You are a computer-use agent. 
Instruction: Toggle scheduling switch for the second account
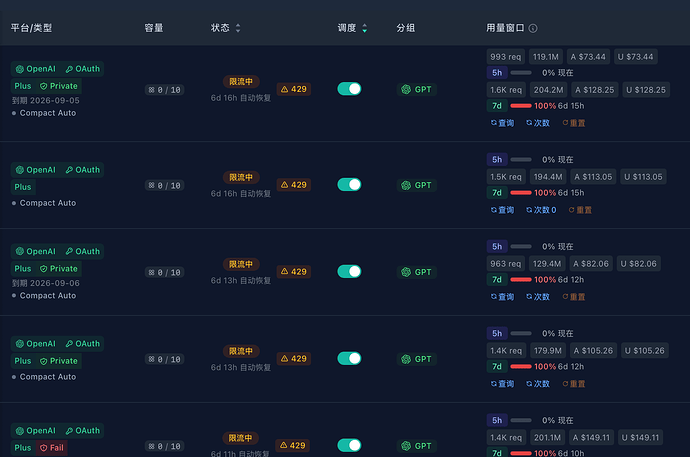coord(349,184)
